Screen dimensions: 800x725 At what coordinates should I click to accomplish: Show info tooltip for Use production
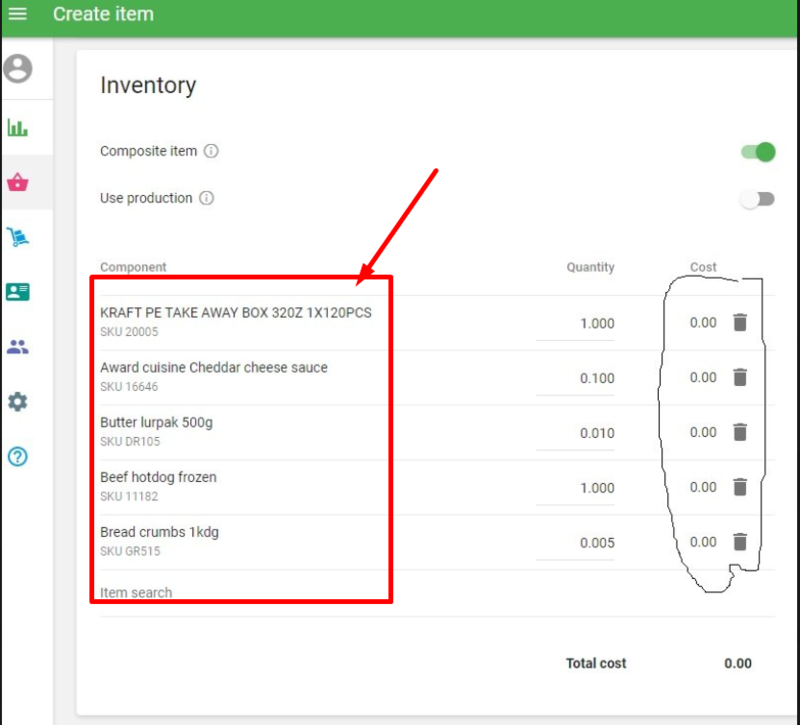click(206, 198)
